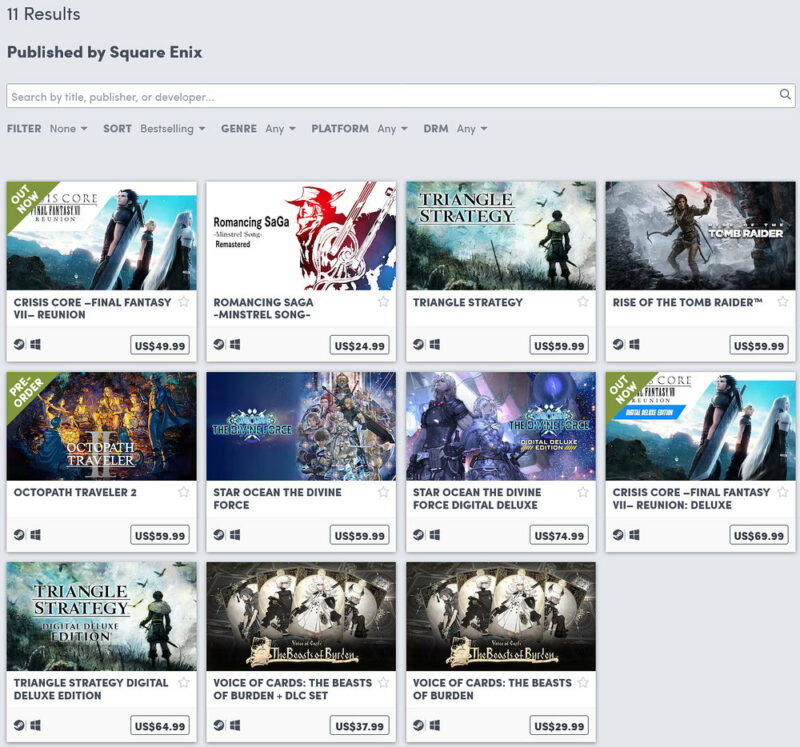Open the Filter None dropdown

click(x=68, y=129)
